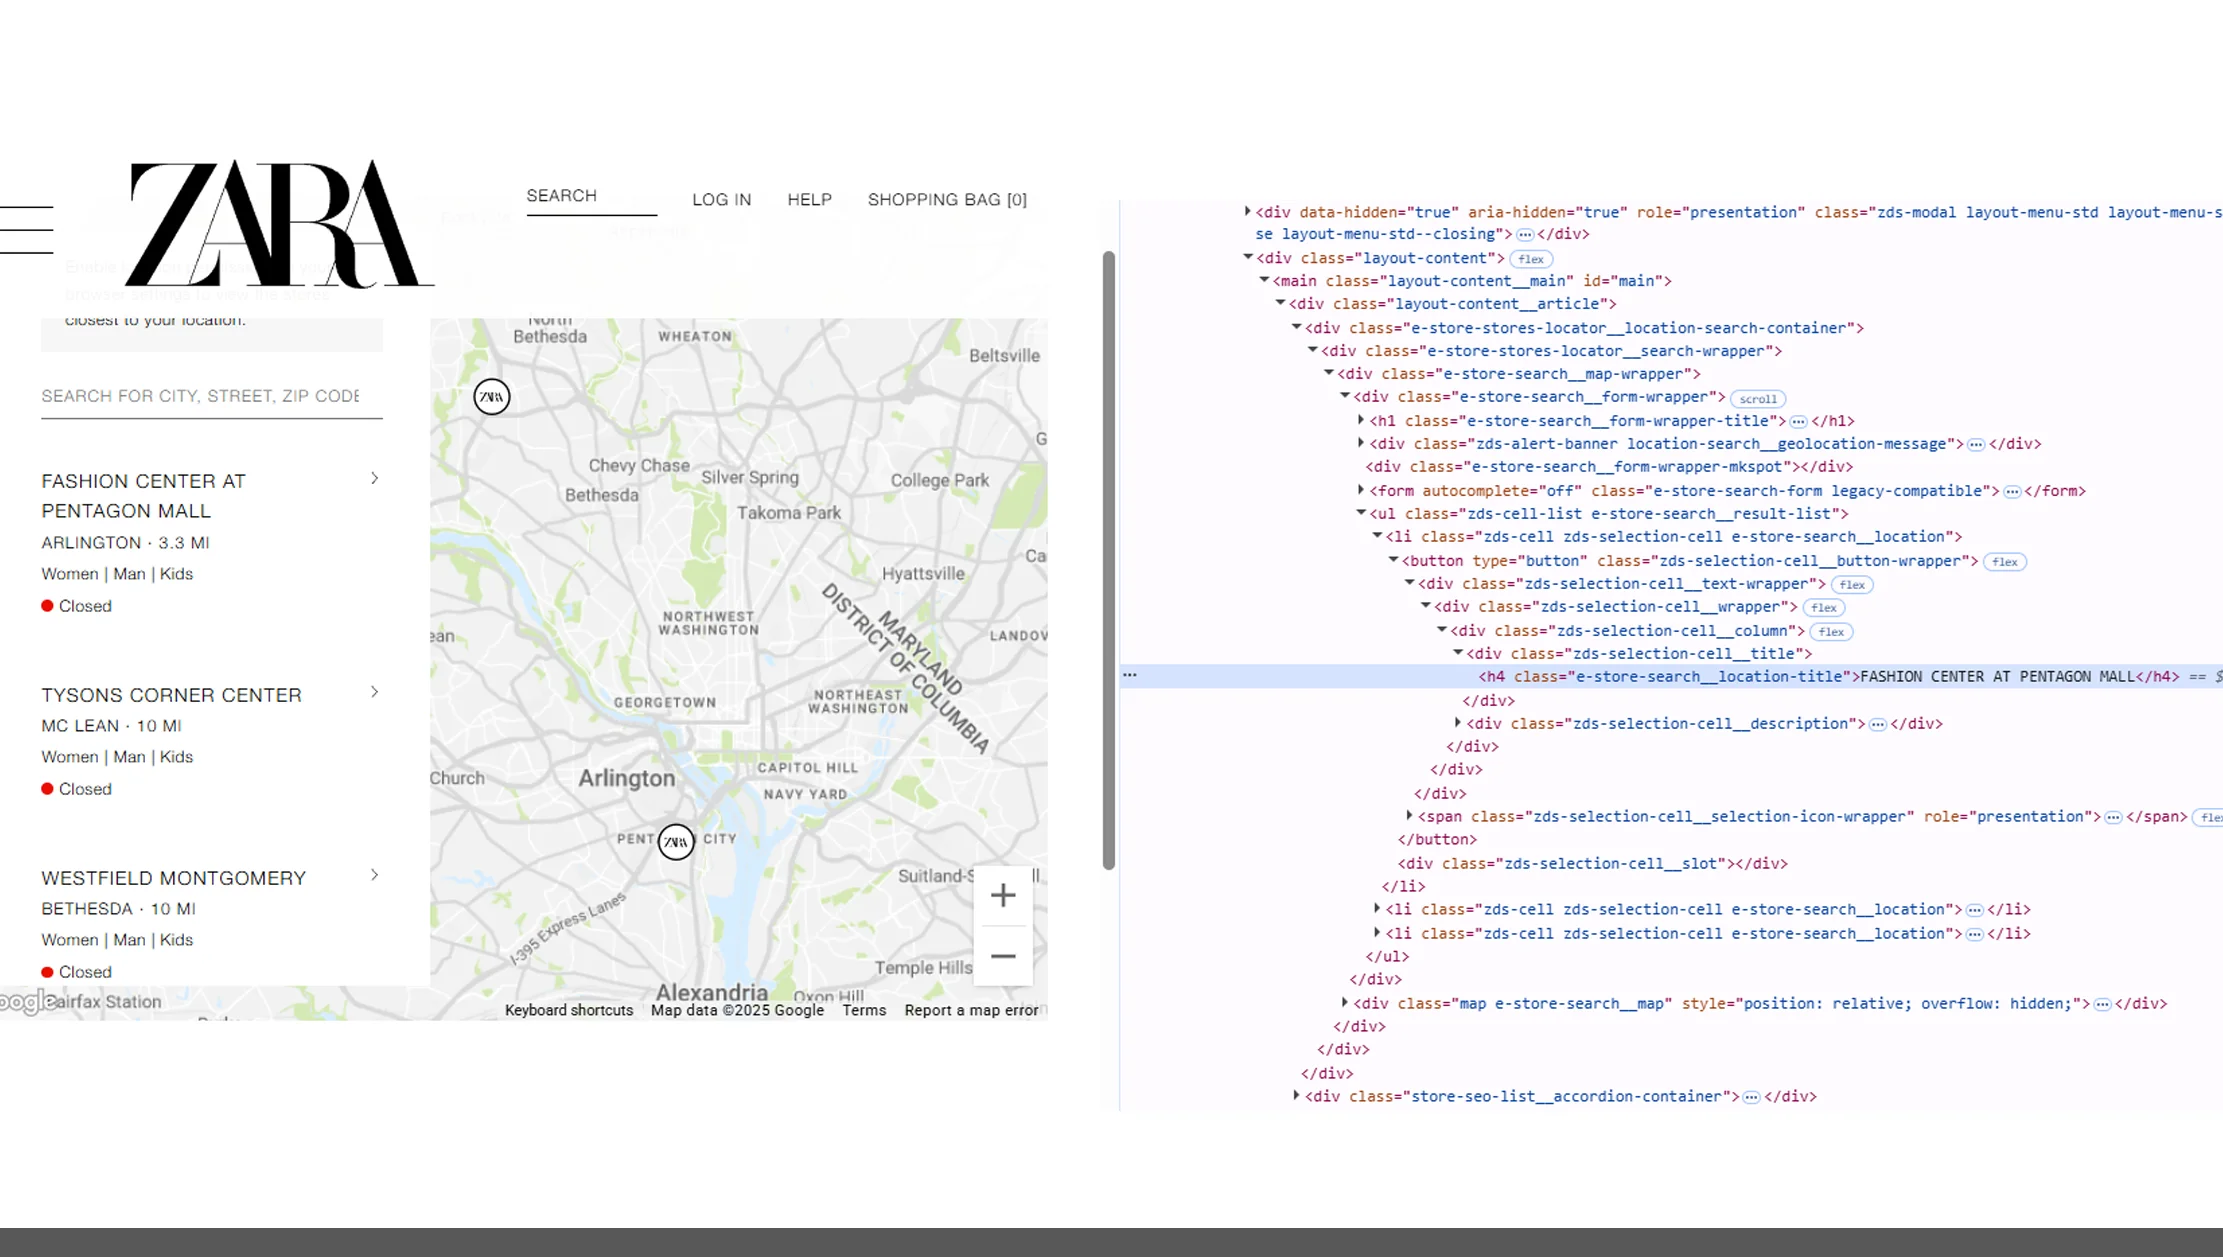Expand zds-alert-banner geolocation-message div
Viewport: 2223px width, 1257px height.
(1361, 443)
